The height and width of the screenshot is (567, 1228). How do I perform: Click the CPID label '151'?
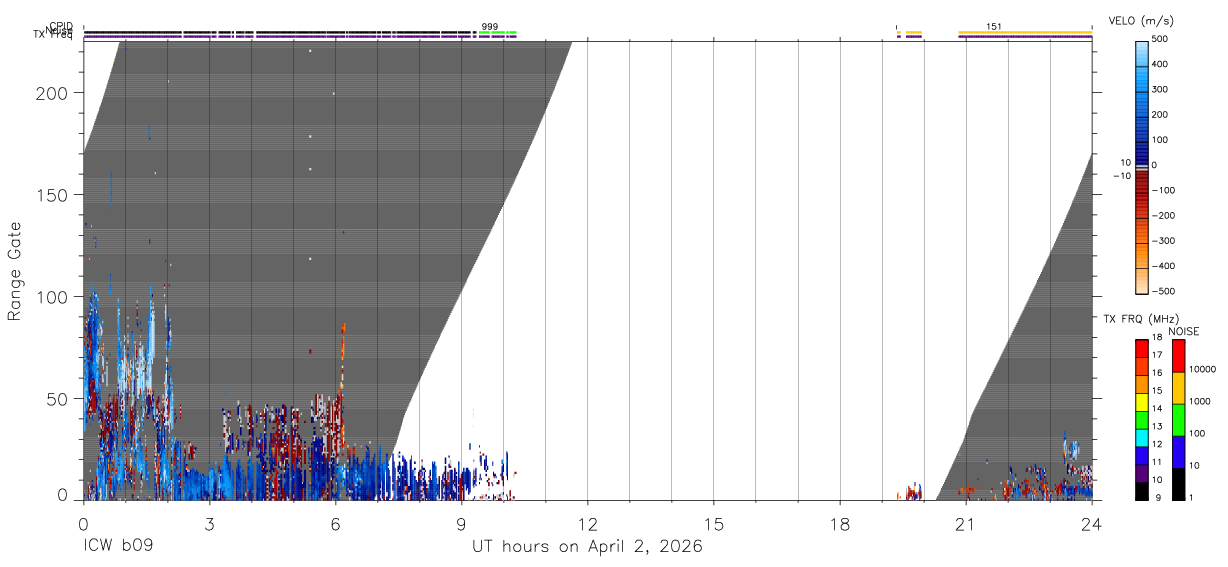pyautogui.click(x=994, y=27)
